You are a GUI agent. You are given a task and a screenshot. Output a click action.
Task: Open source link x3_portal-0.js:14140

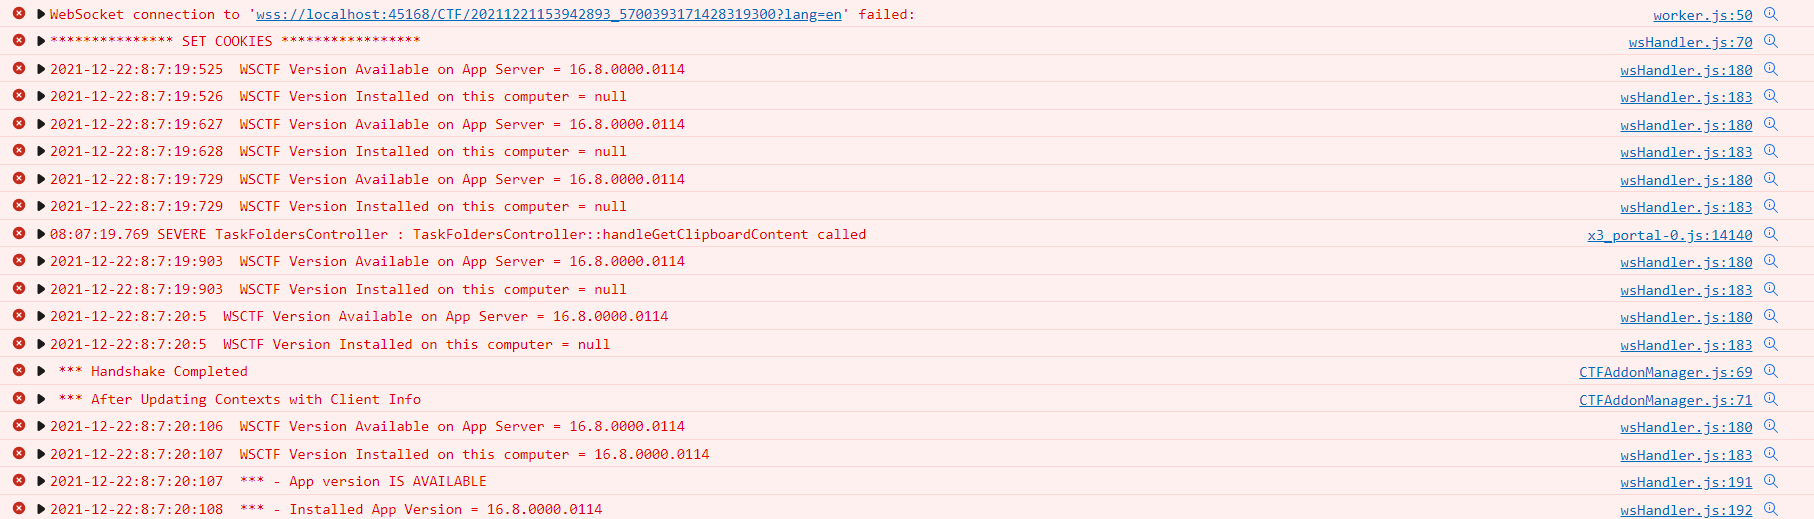click(x=1669, y=235)
